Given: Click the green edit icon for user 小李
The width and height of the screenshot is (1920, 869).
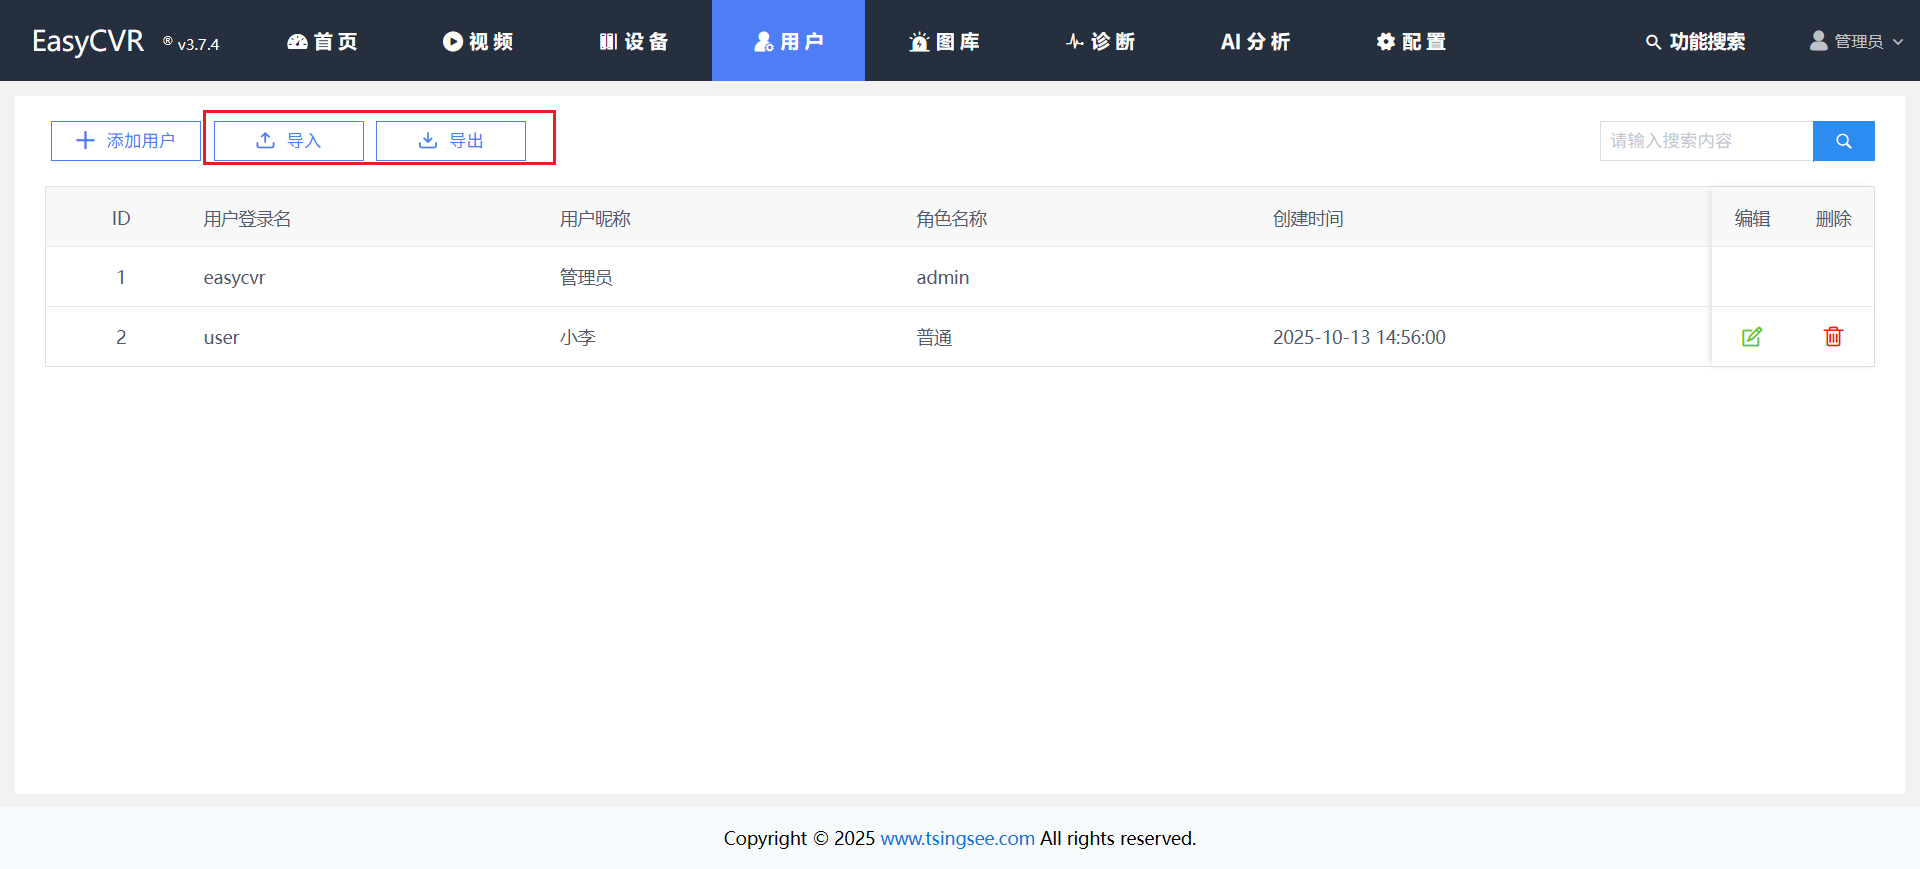Looking at the screenshot, I should (1751, 337).
